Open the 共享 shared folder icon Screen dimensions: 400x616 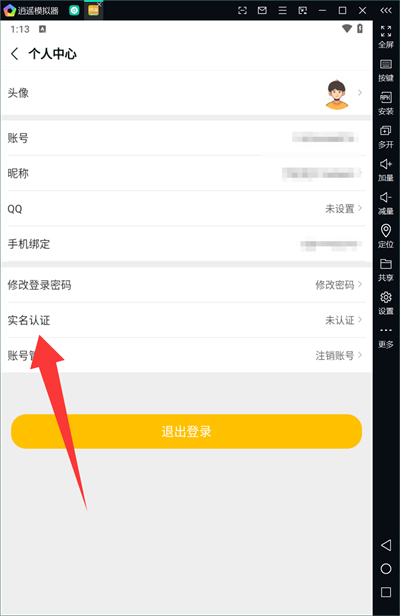coord(385,270)
